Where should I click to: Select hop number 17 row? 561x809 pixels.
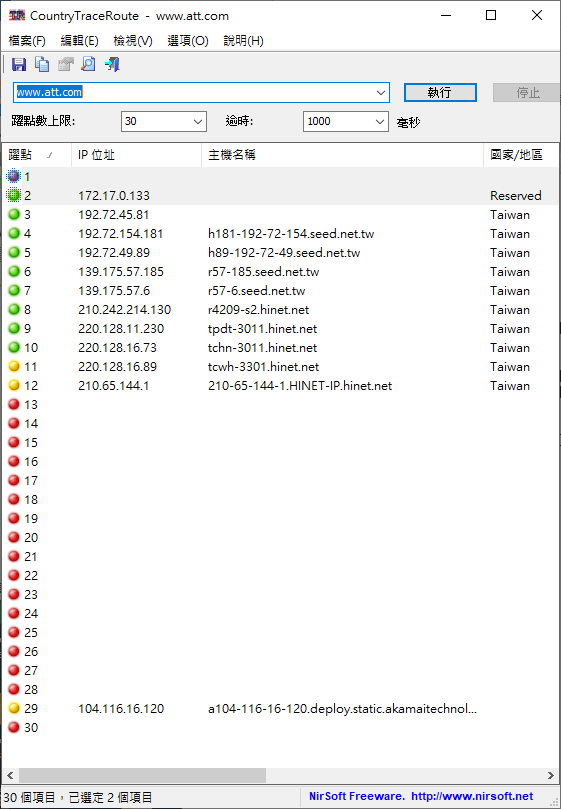(x=279, y=480)
